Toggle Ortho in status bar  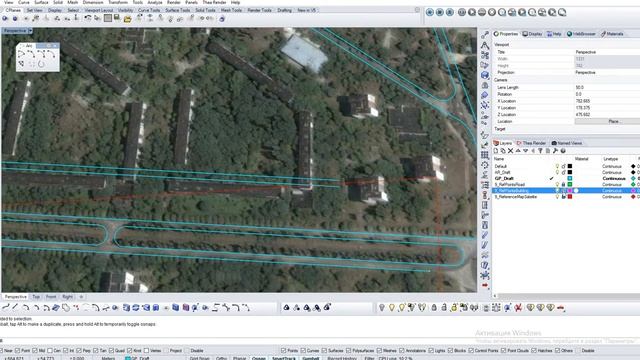221,358
